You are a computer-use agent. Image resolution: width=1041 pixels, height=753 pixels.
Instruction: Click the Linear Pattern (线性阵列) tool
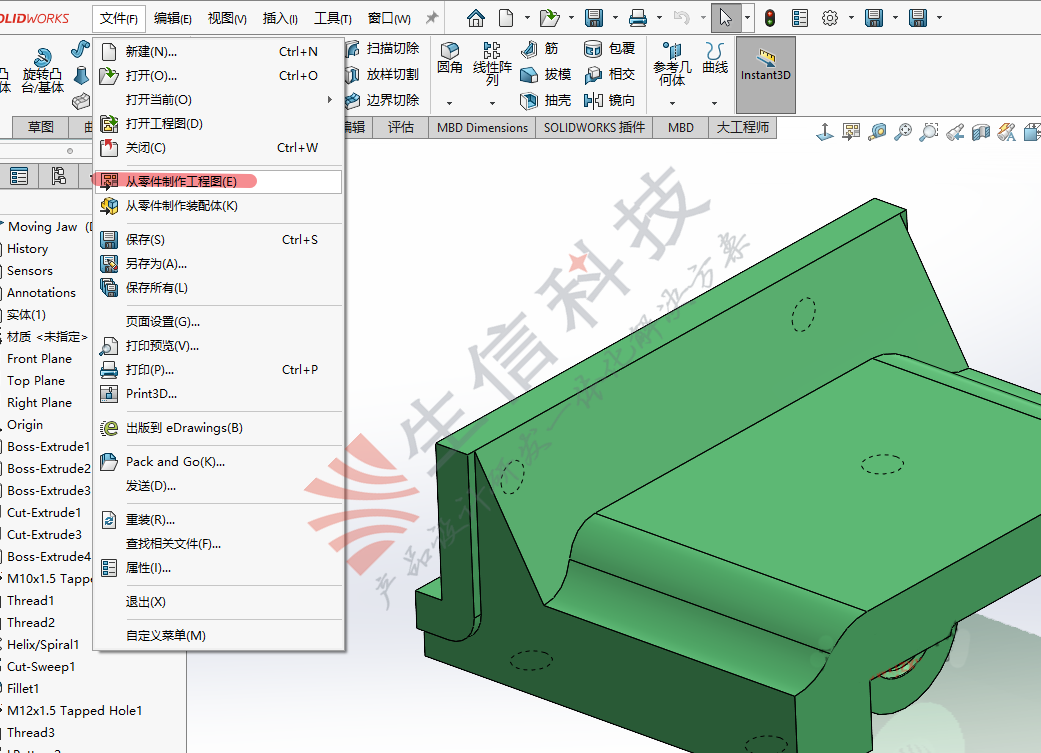(492, 63)
